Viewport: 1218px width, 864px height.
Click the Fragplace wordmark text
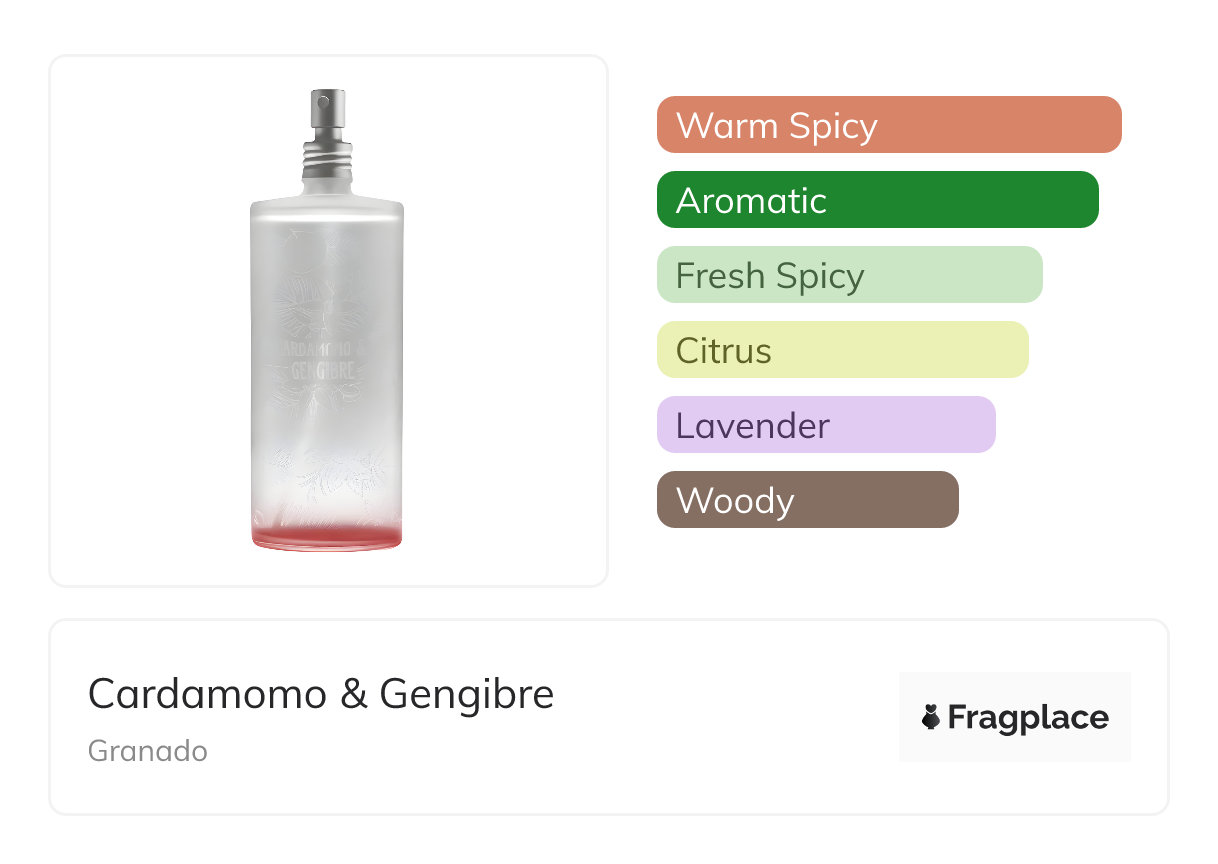click(x=1028, y=718)
